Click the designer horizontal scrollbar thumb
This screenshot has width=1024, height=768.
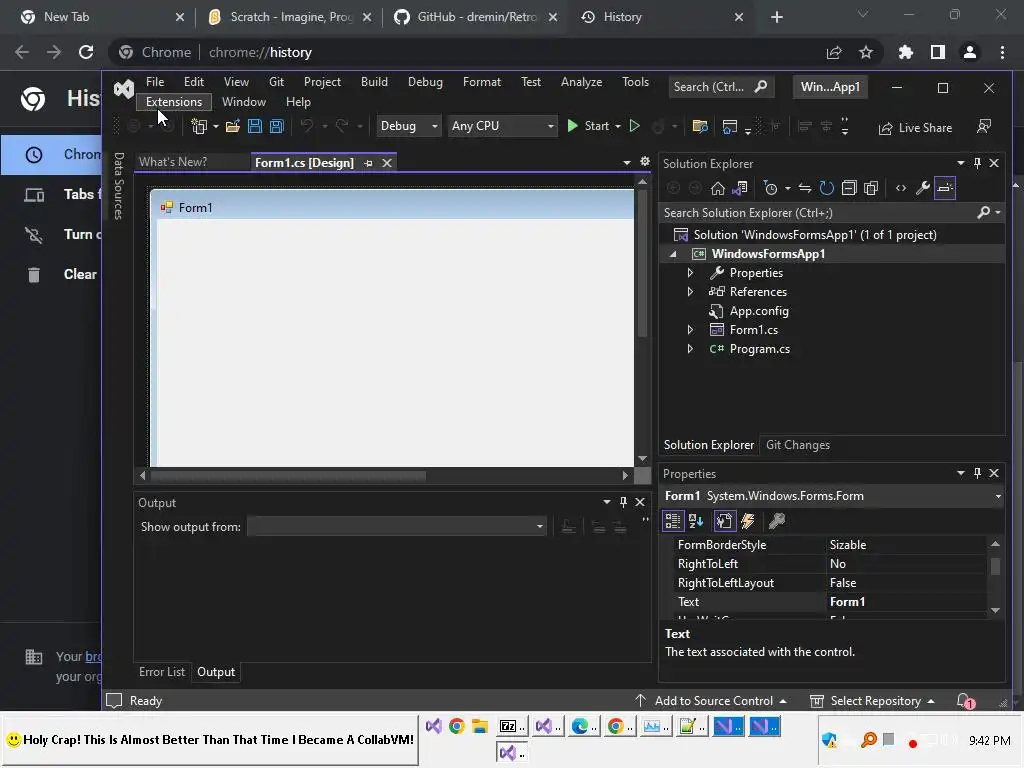289,476
